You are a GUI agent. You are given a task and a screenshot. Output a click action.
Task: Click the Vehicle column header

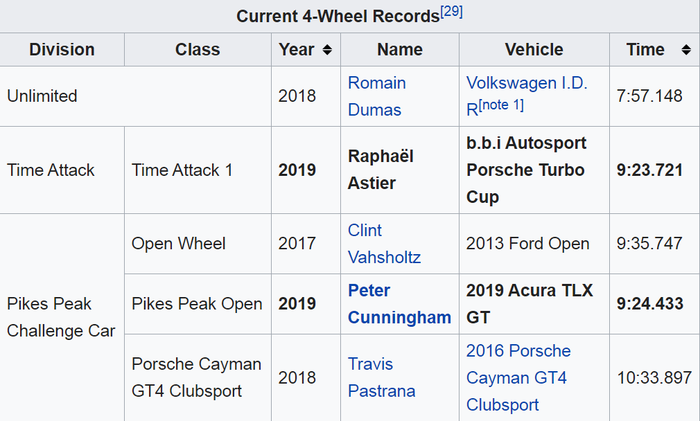pos(534,50)
